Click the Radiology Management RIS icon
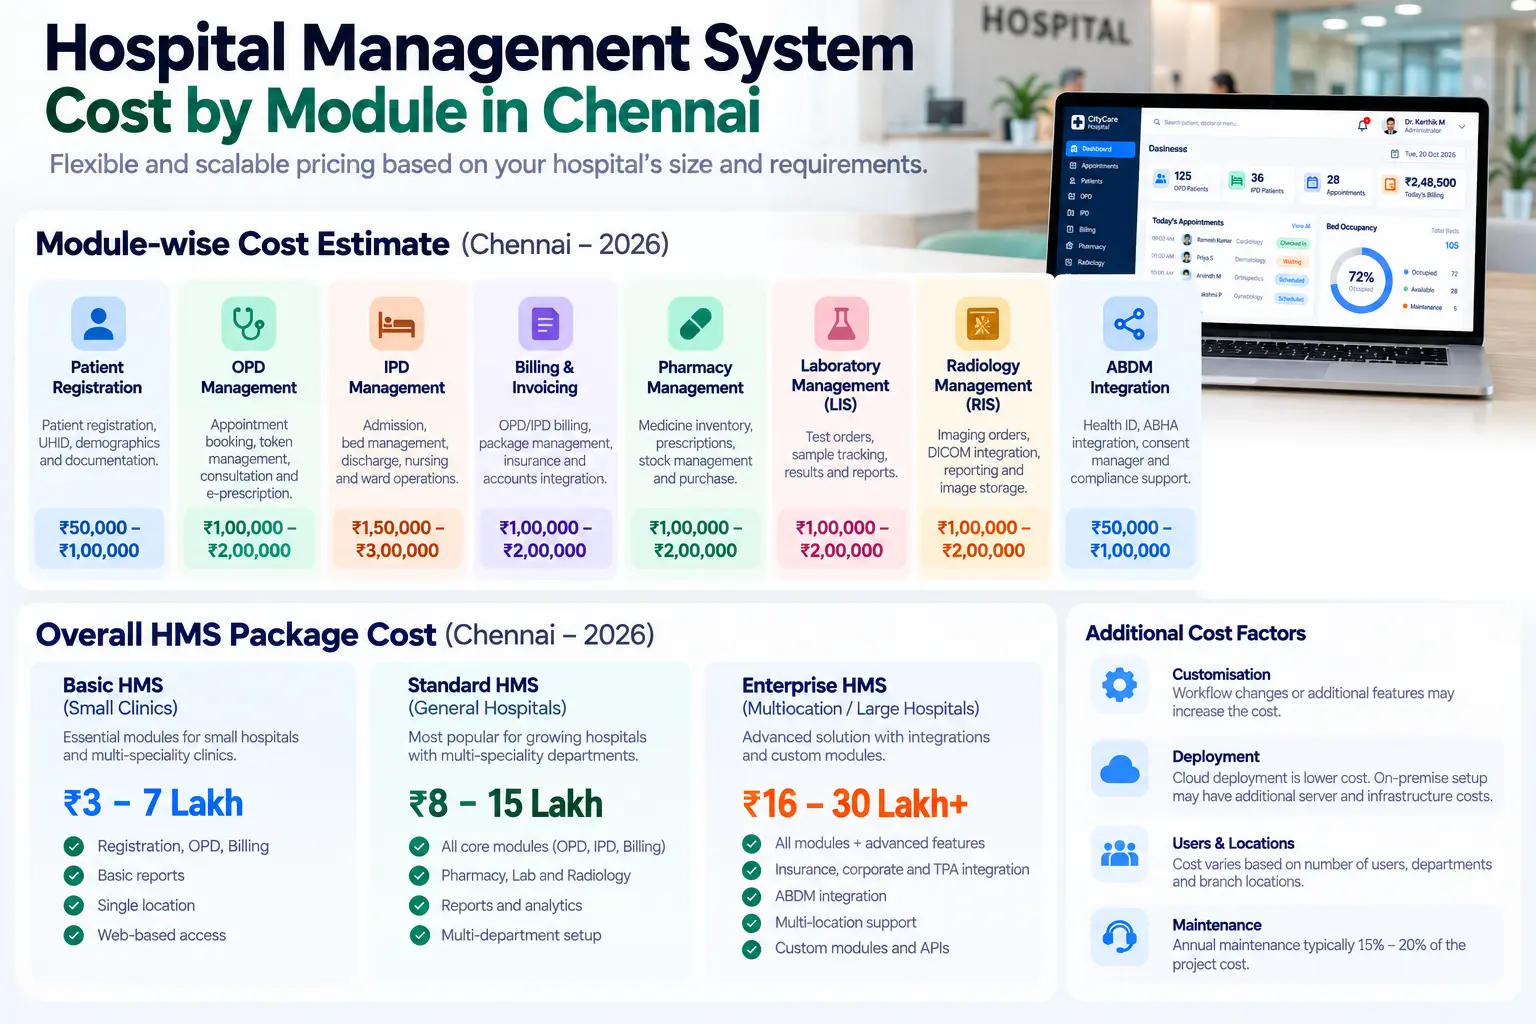 tap(983, 323)
